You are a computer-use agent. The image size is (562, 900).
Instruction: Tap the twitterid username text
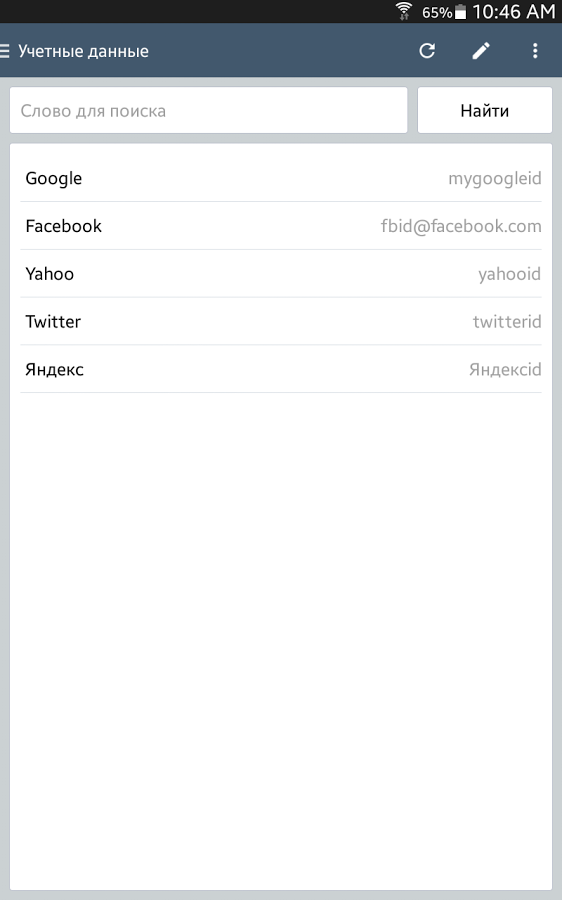507,321
